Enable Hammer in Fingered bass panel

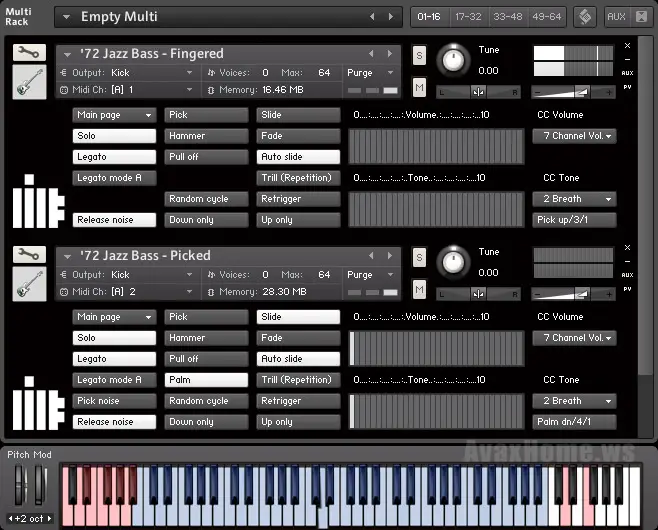[x=206, y=136]
